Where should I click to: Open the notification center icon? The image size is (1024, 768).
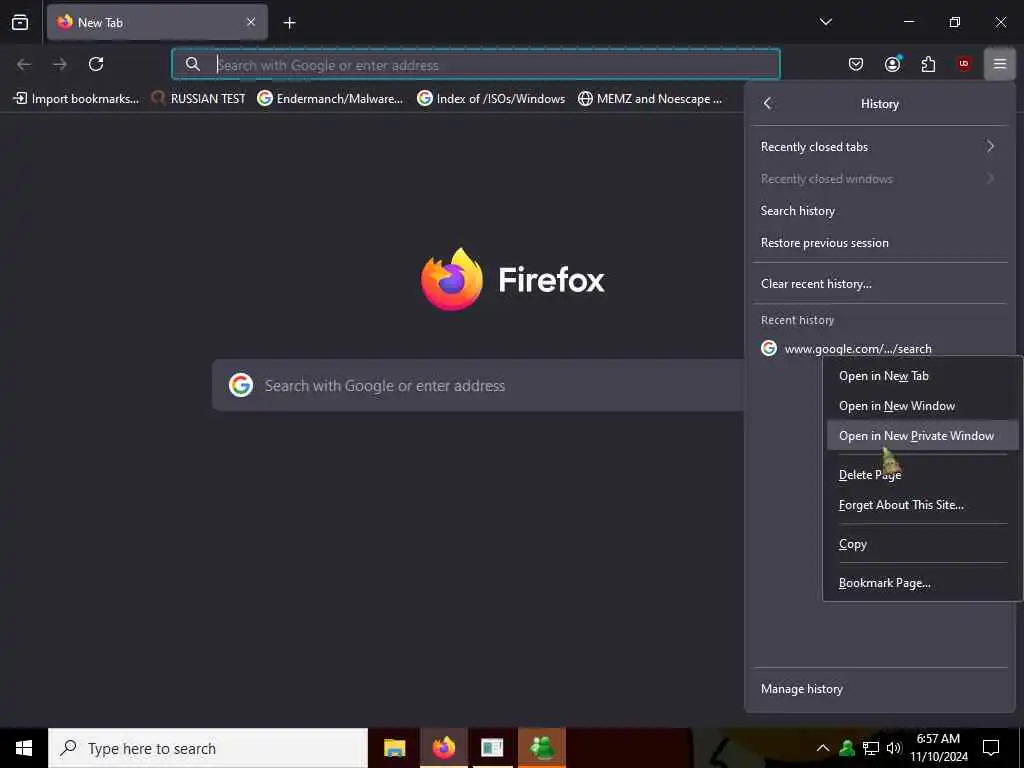click(x=991, y=748)
